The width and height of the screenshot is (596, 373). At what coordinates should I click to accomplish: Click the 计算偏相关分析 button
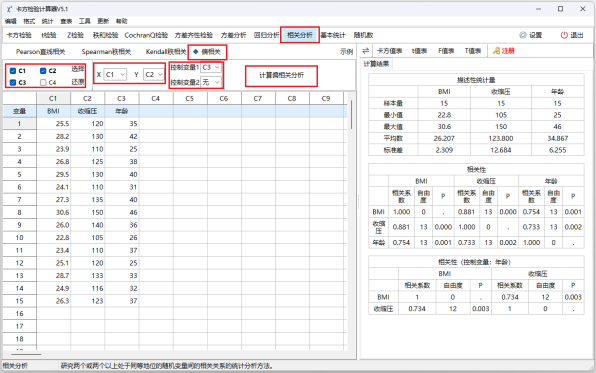[281, 75]
